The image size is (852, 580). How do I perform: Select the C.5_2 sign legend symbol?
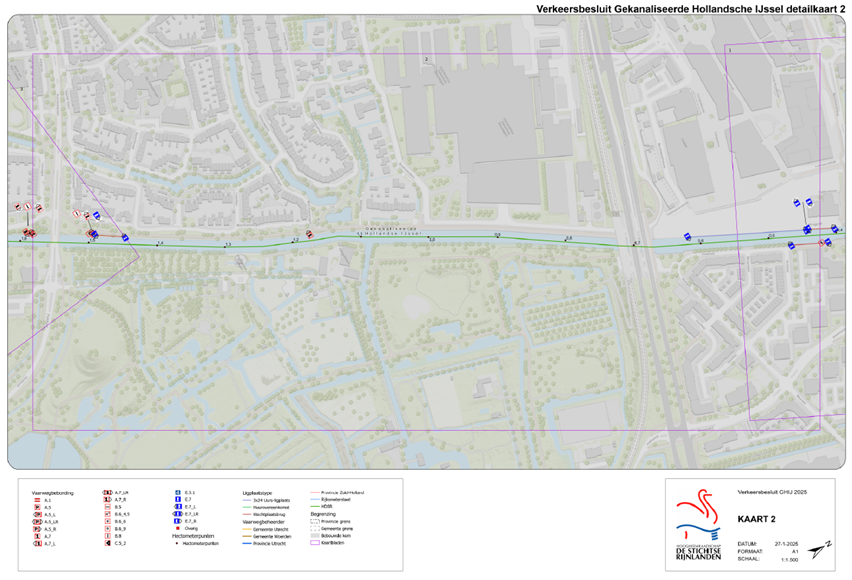click(x=108, y=543)
